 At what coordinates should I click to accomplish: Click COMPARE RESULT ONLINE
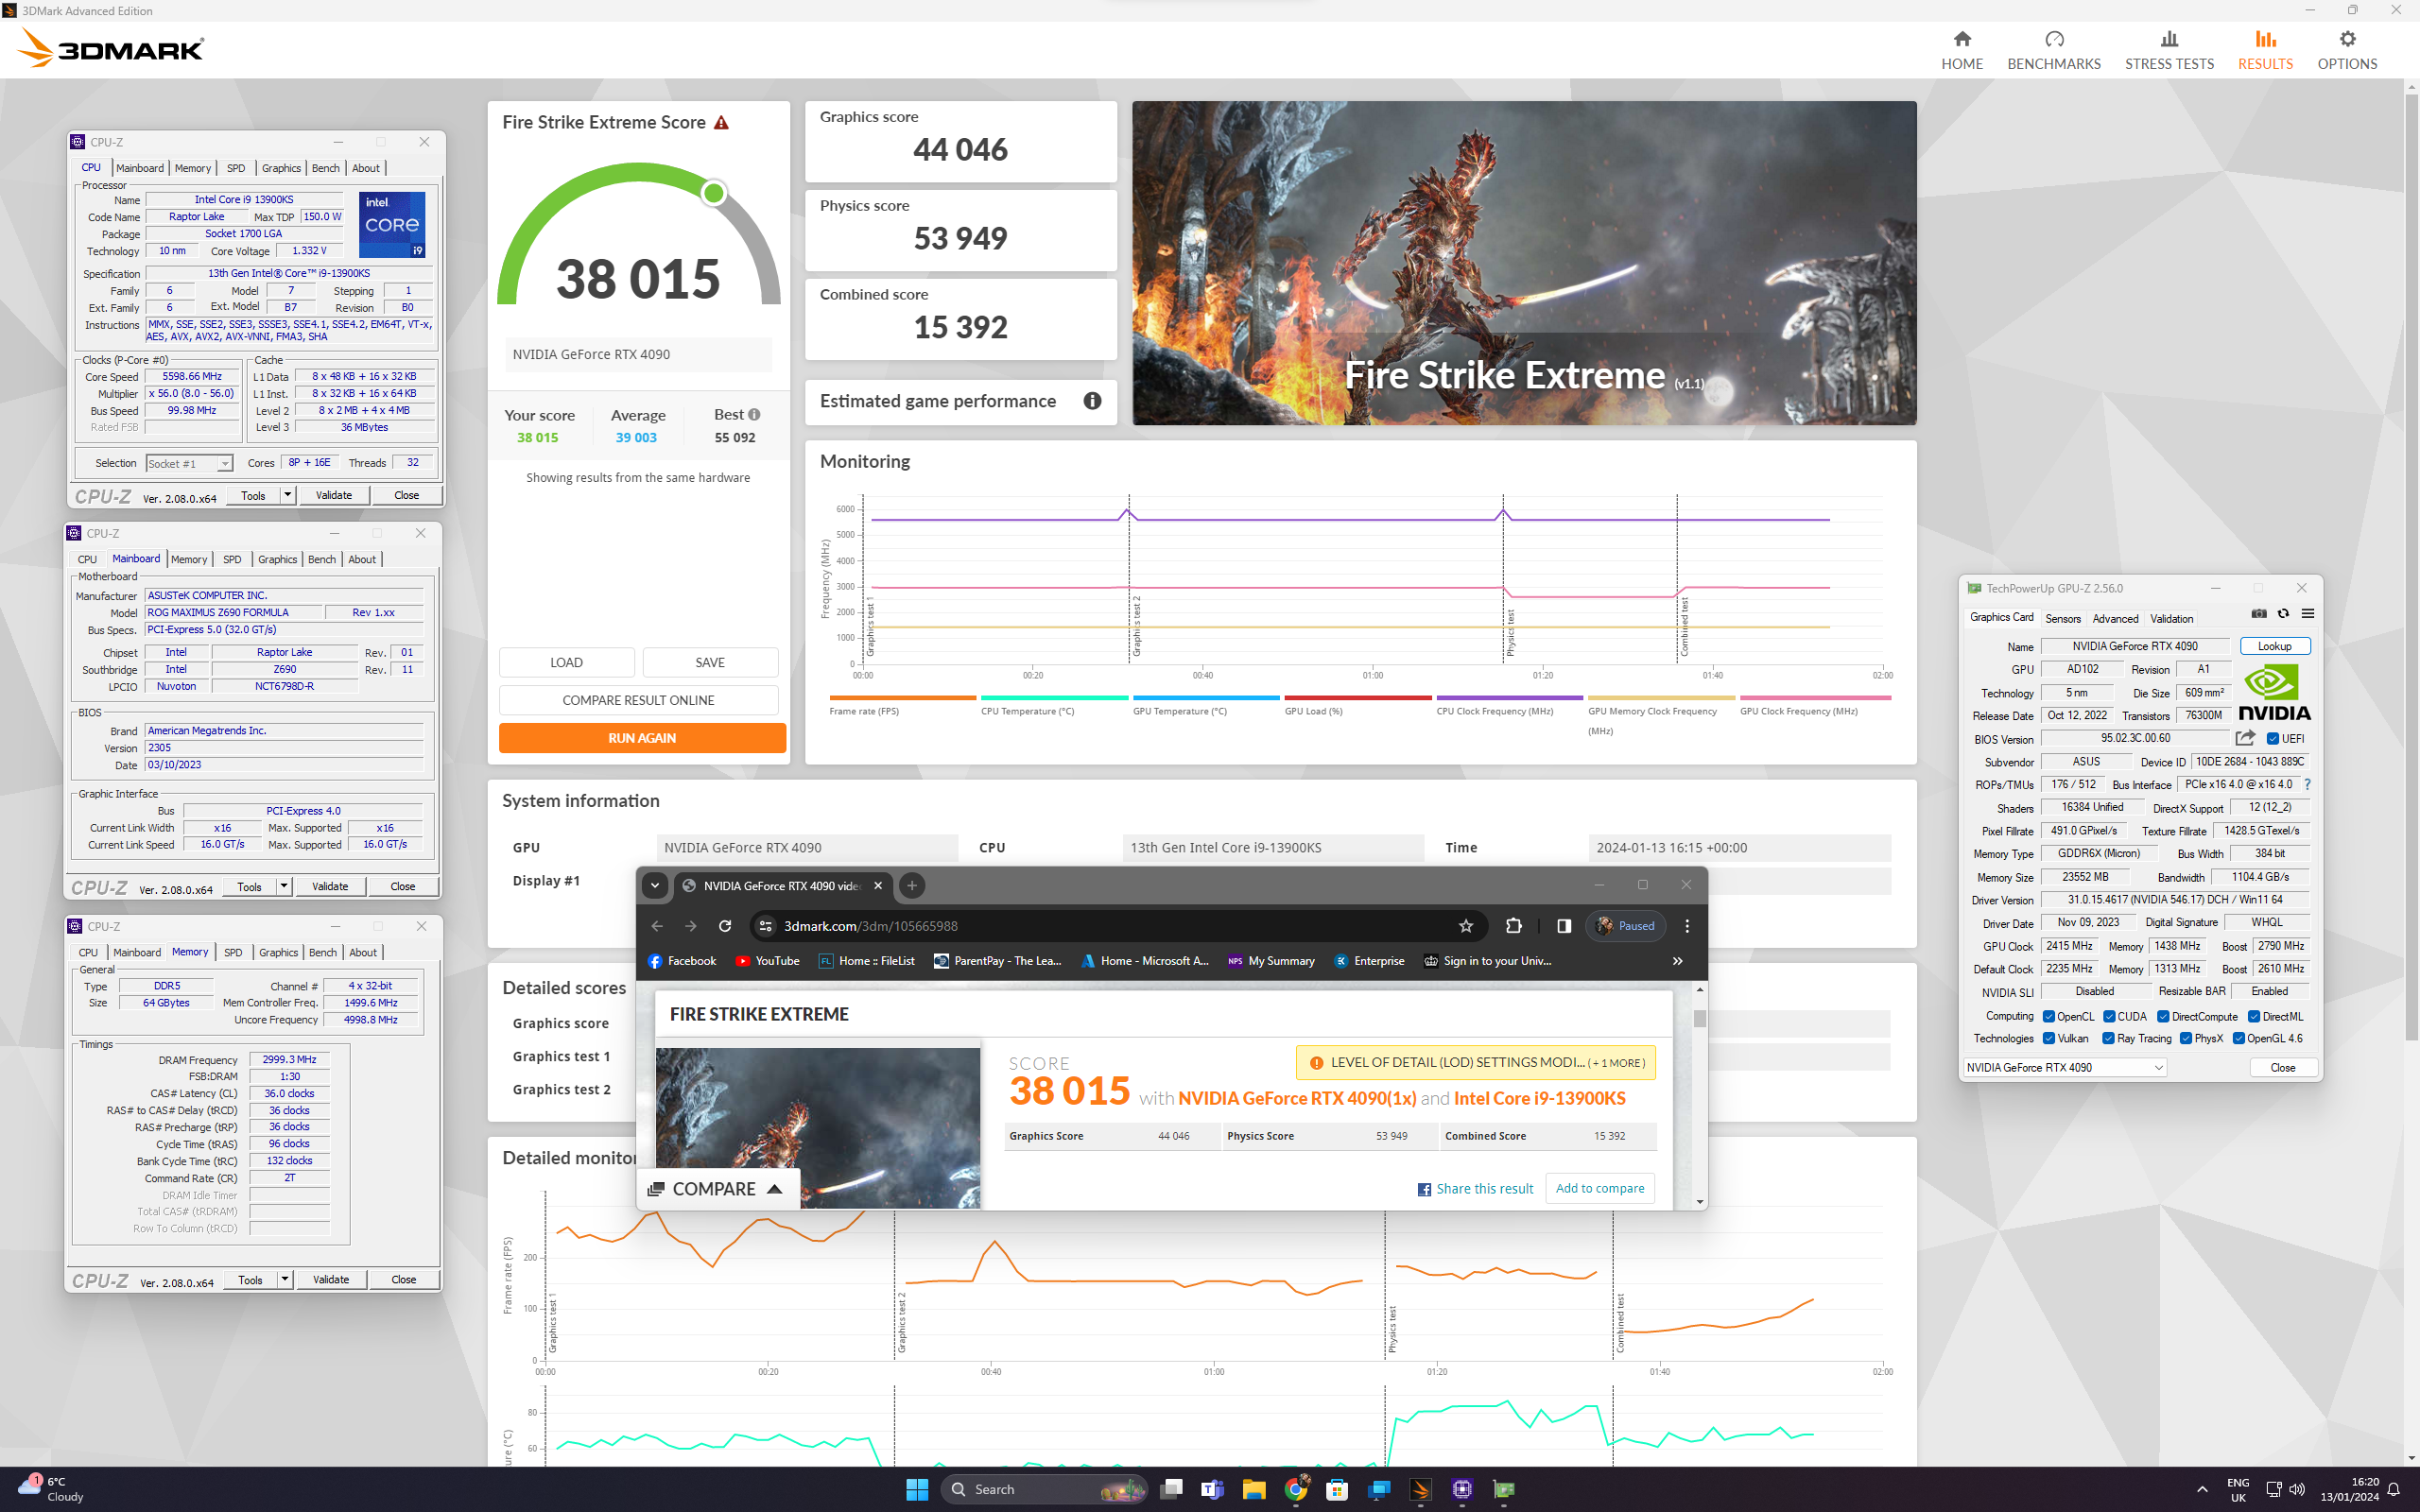click(x=638, y=700)
